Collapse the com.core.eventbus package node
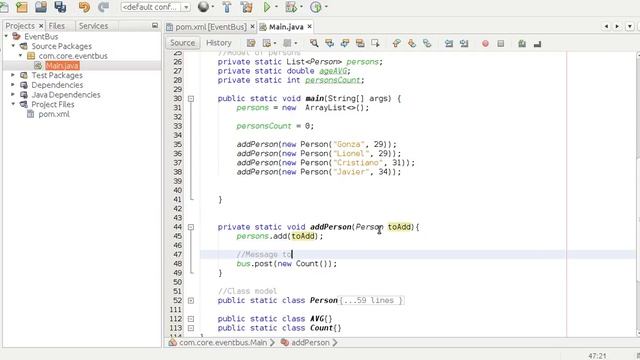The height and width of the screenshot is (360, 640). click(x=20, y=56)
